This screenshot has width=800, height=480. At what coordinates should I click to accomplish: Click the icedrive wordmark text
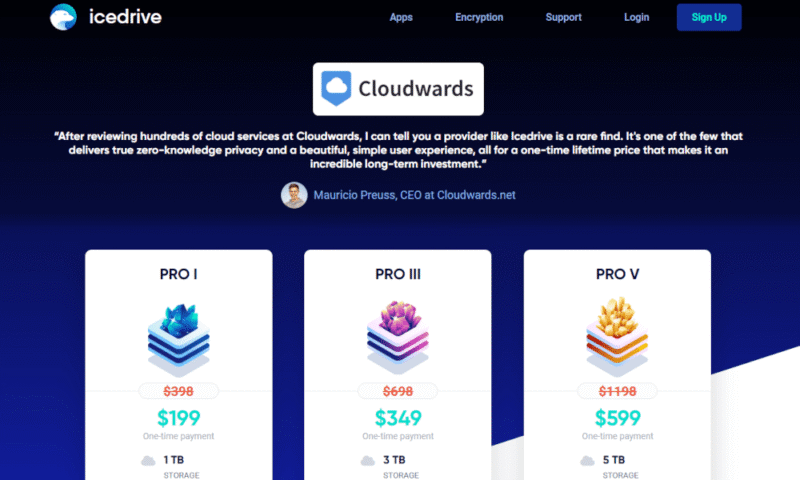[x=125, y=17]
